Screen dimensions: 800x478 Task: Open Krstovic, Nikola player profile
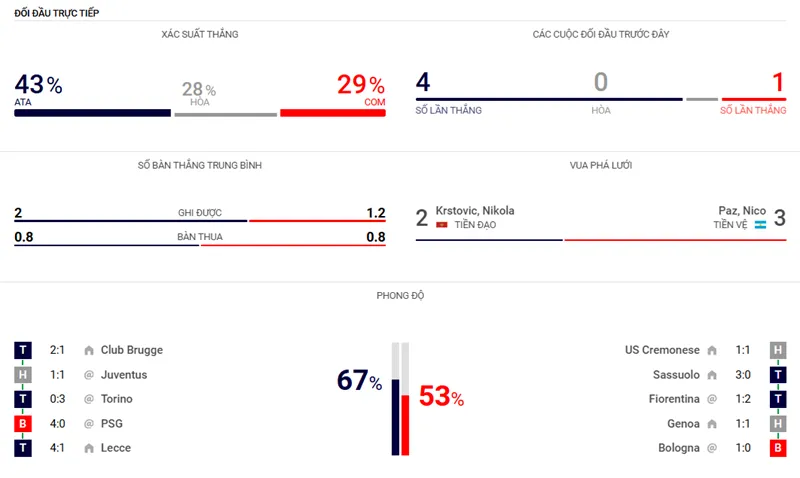click(x=475, y=211)
